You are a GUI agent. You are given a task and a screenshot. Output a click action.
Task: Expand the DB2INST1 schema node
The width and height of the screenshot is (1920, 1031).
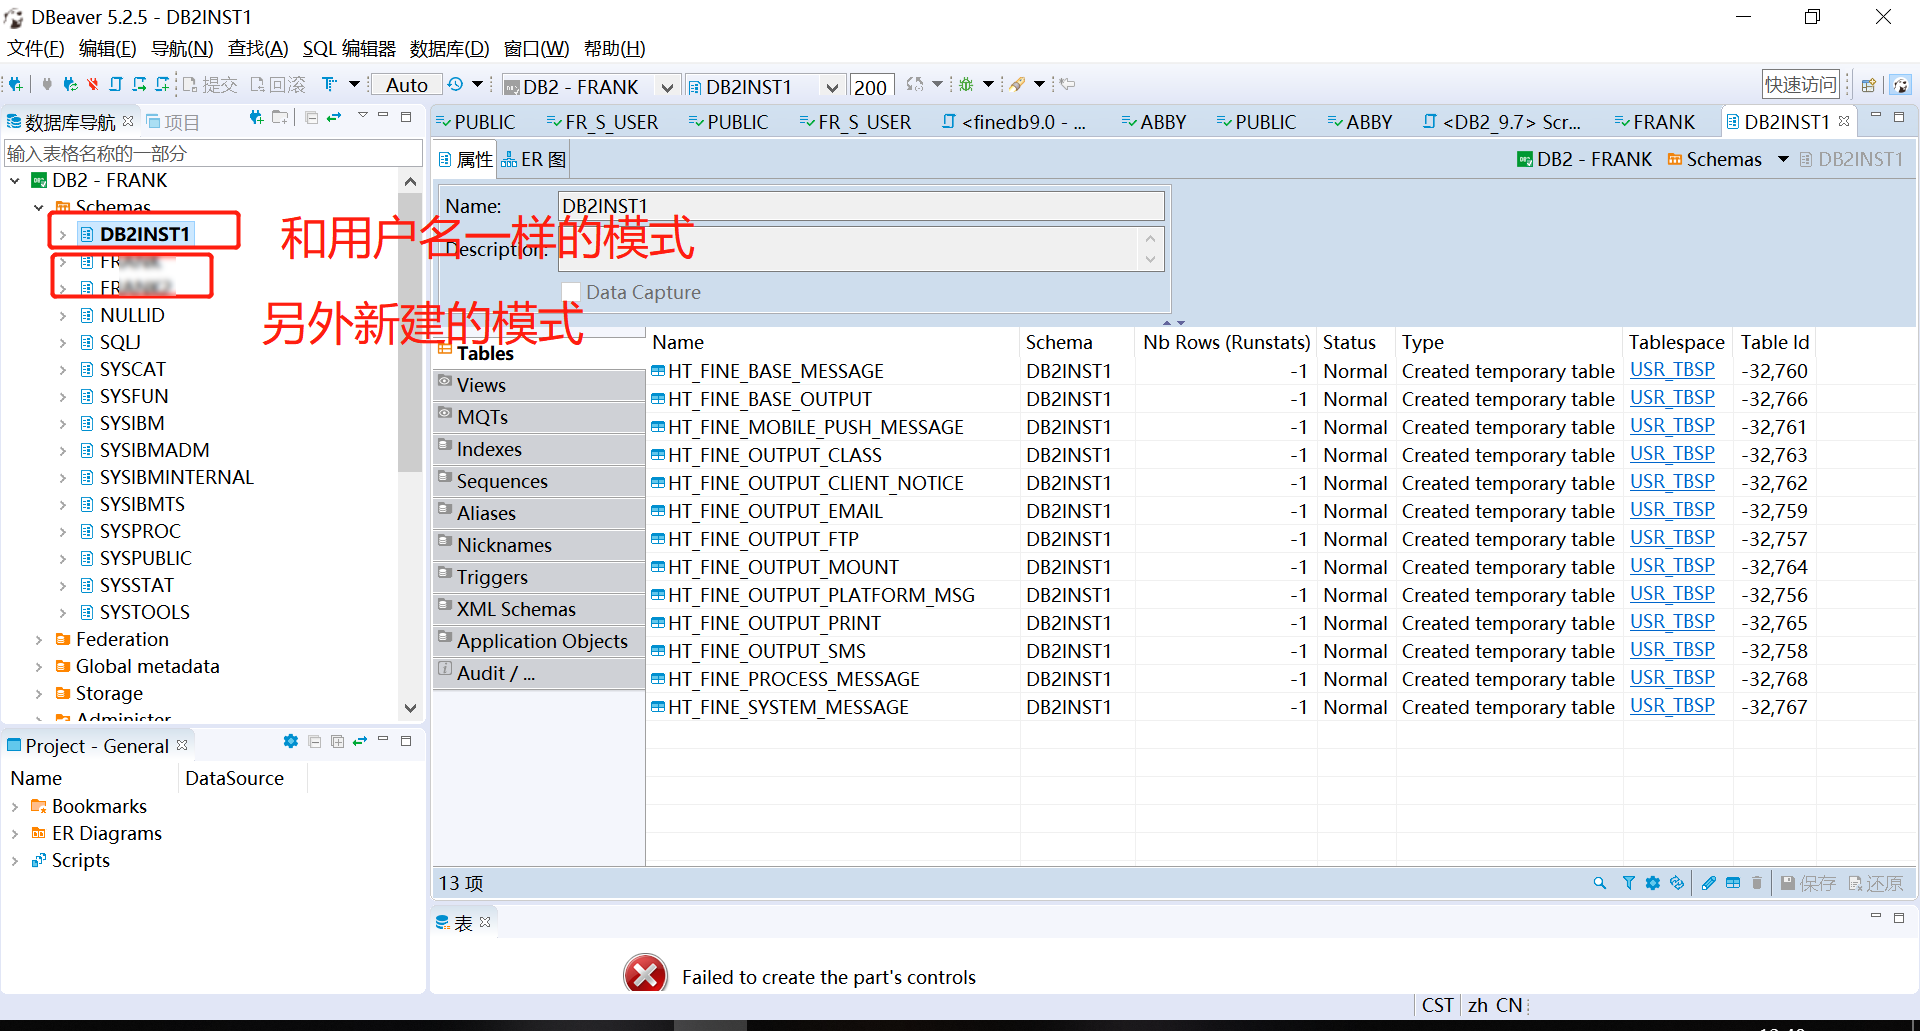[x=62, y=235]
